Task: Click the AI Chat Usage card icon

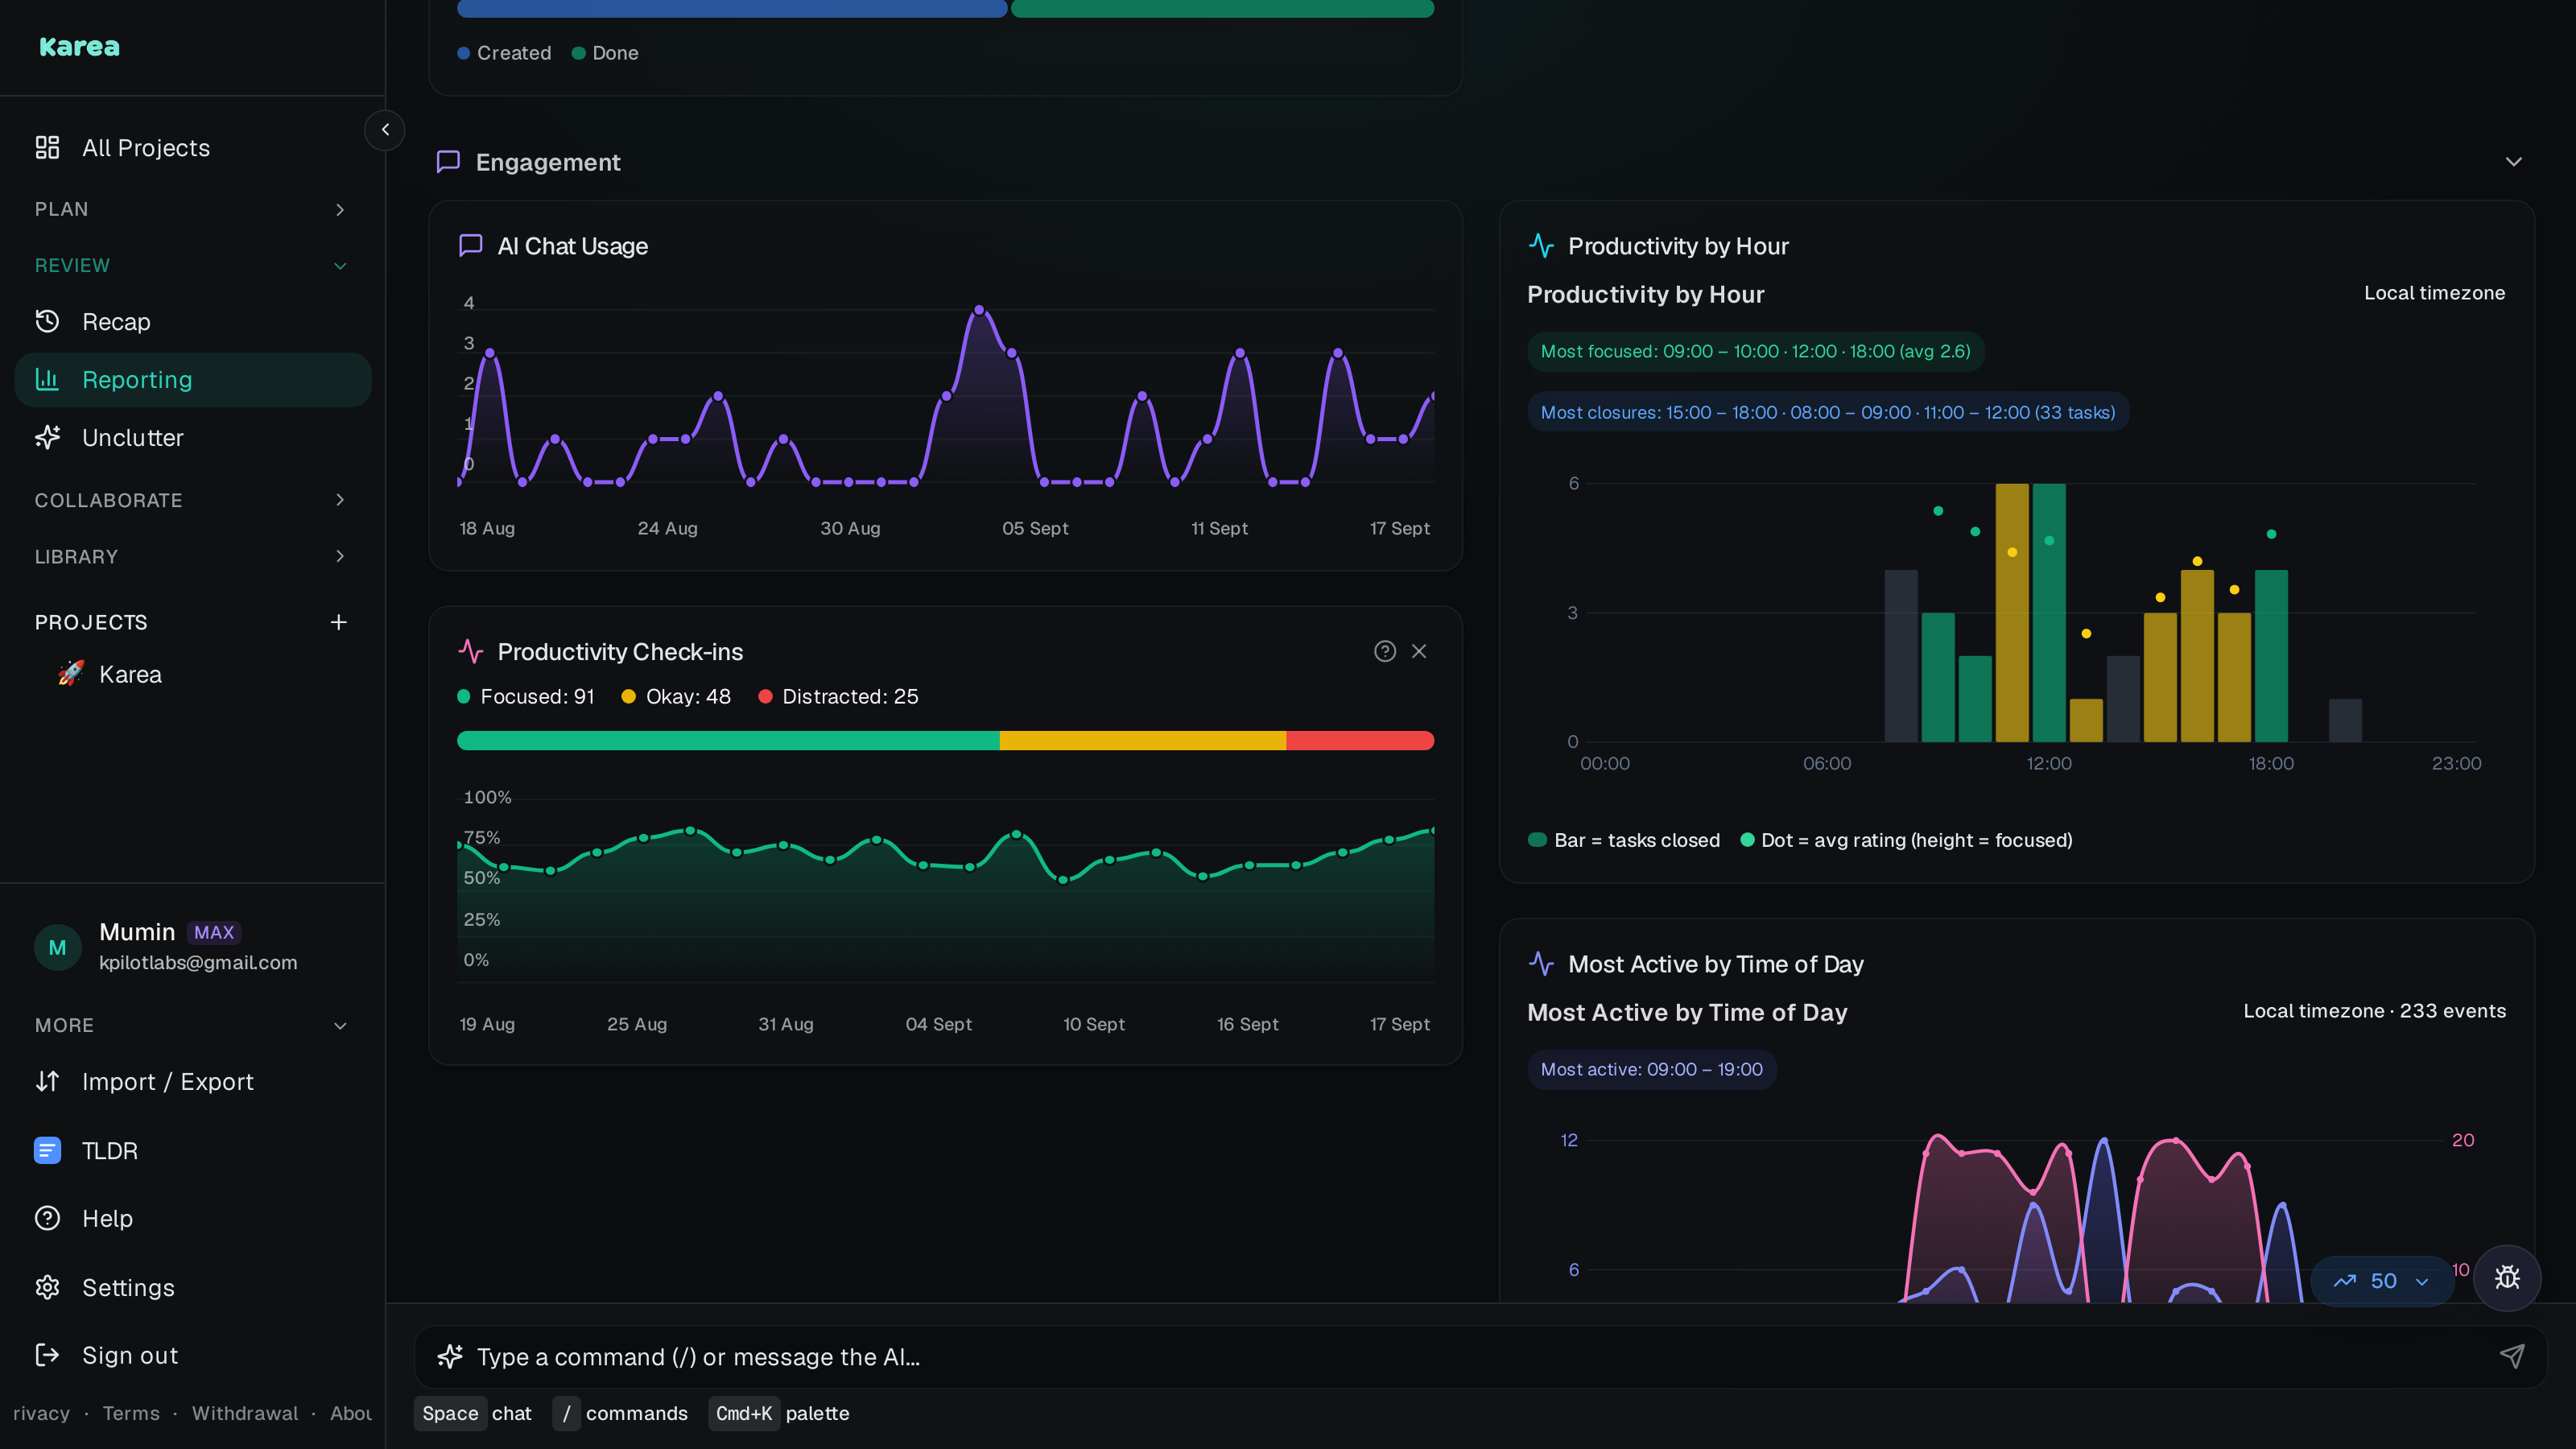Action: pyautogui.click(x=470, y=246)
